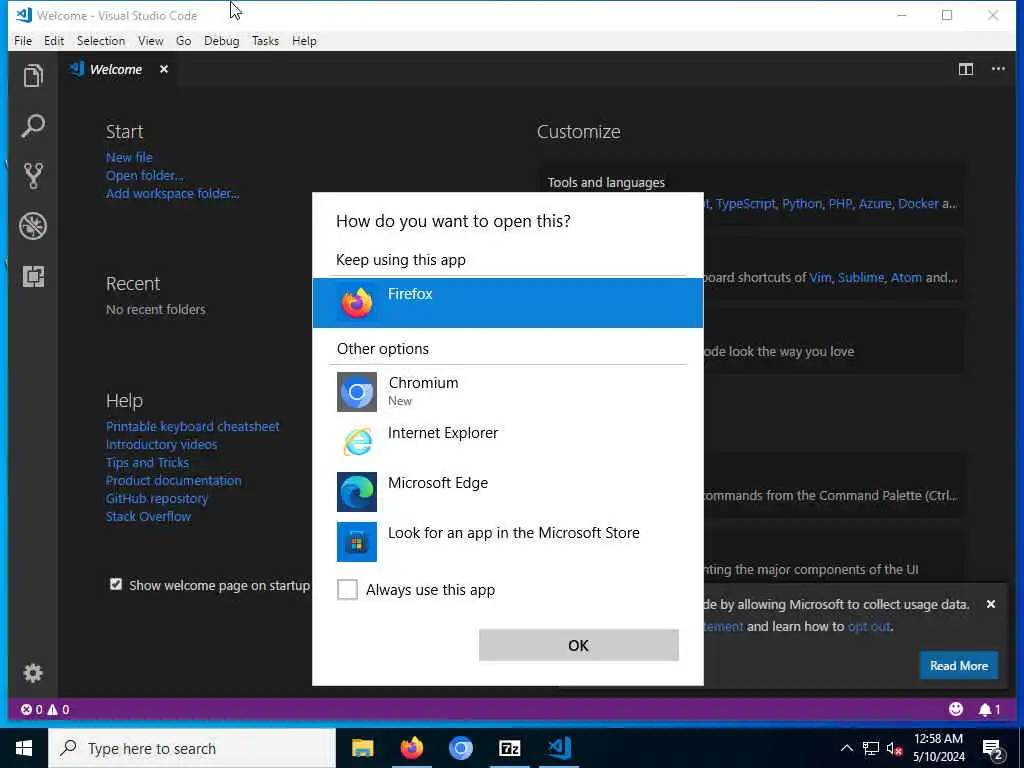Confirm with the OK button

pos(579,645)
